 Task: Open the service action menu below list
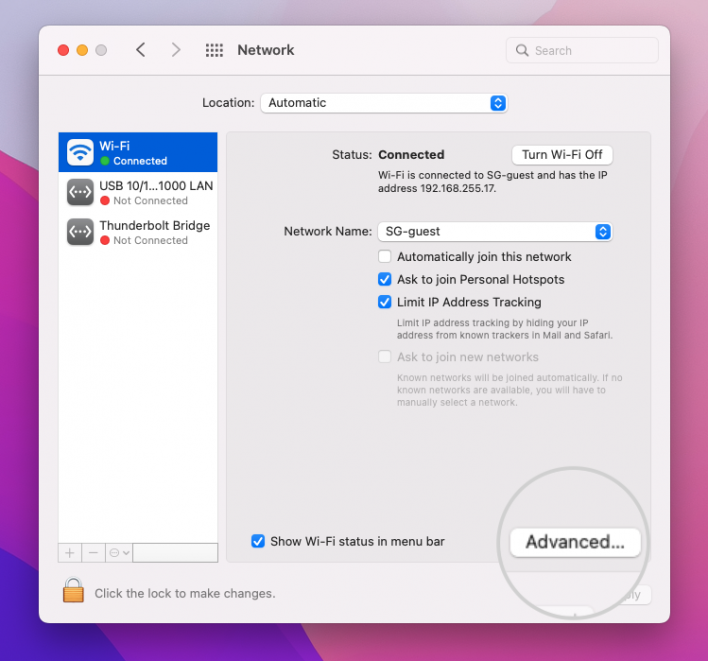tap(119, 553)
